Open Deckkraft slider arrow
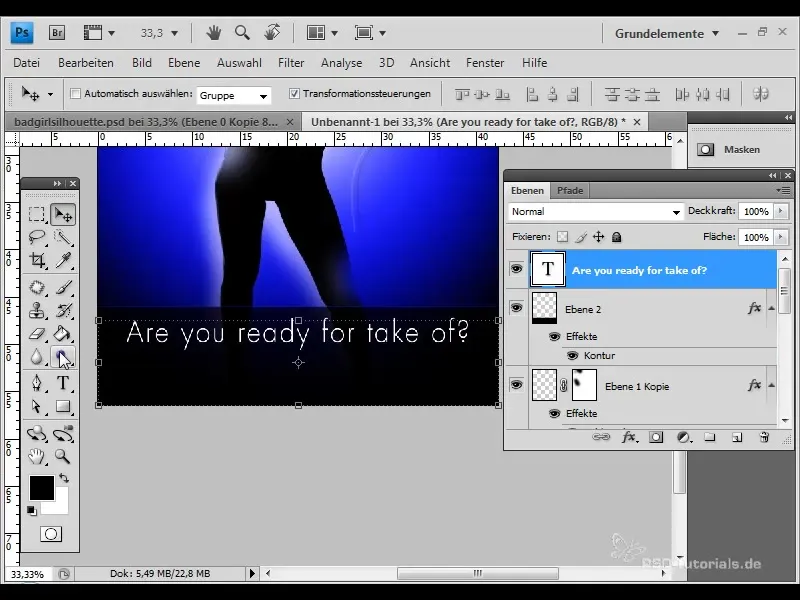Viewport: 800px width, 600px height. pyautogui.click(x=781, y=211)
